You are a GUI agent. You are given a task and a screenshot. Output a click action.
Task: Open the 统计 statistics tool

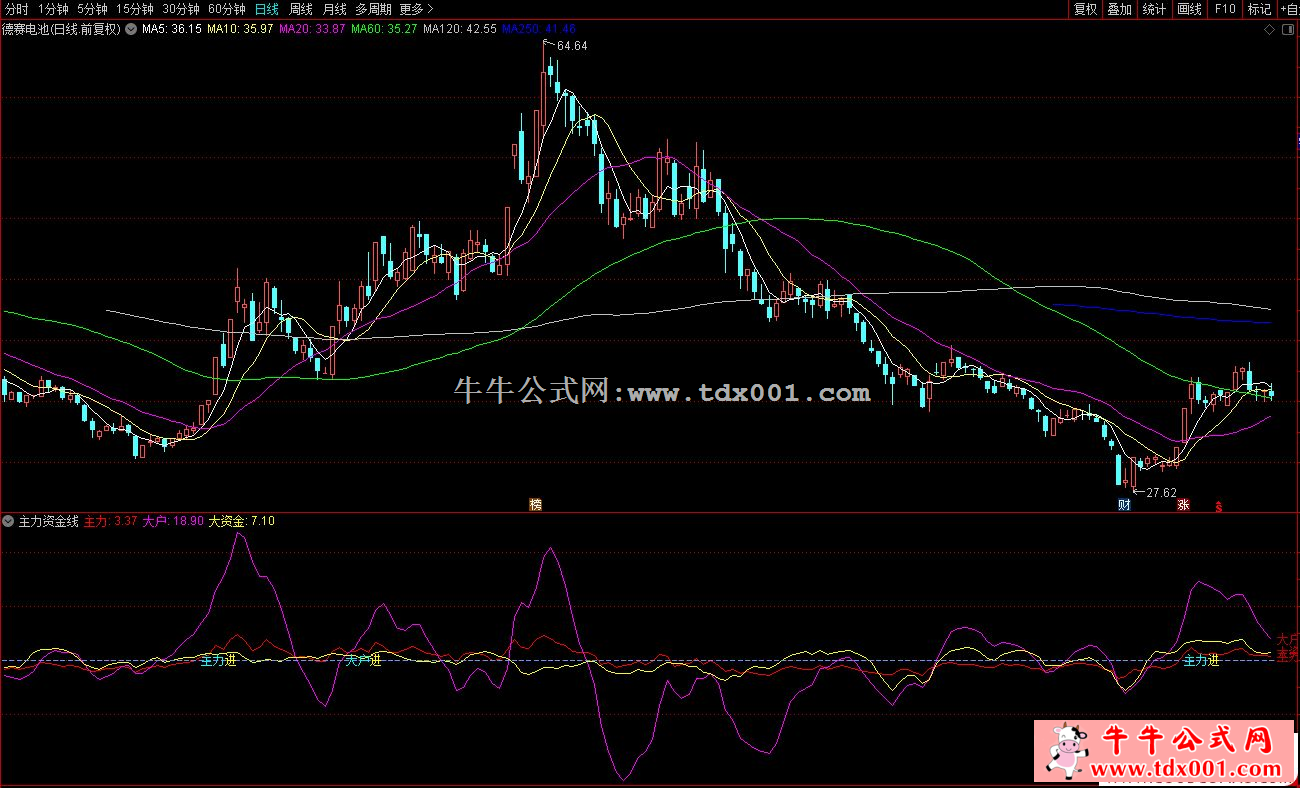pos(1154,9)
